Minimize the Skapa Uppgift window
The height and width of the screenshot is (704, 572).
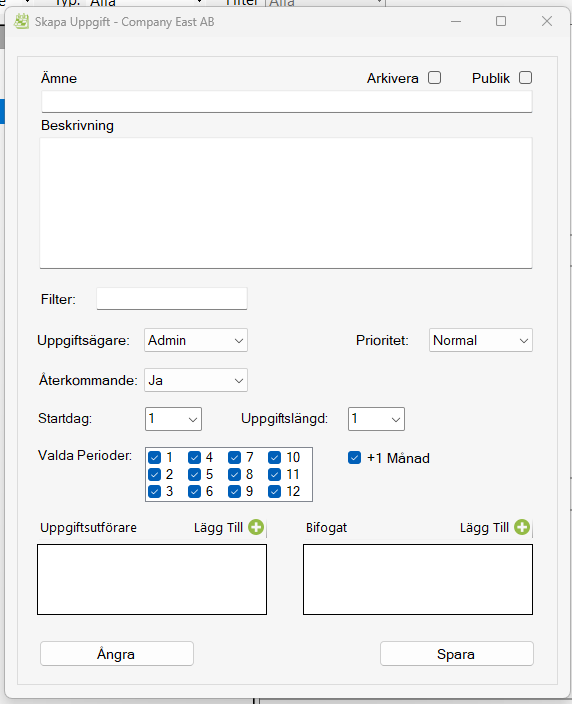click(x=456, y=21)
